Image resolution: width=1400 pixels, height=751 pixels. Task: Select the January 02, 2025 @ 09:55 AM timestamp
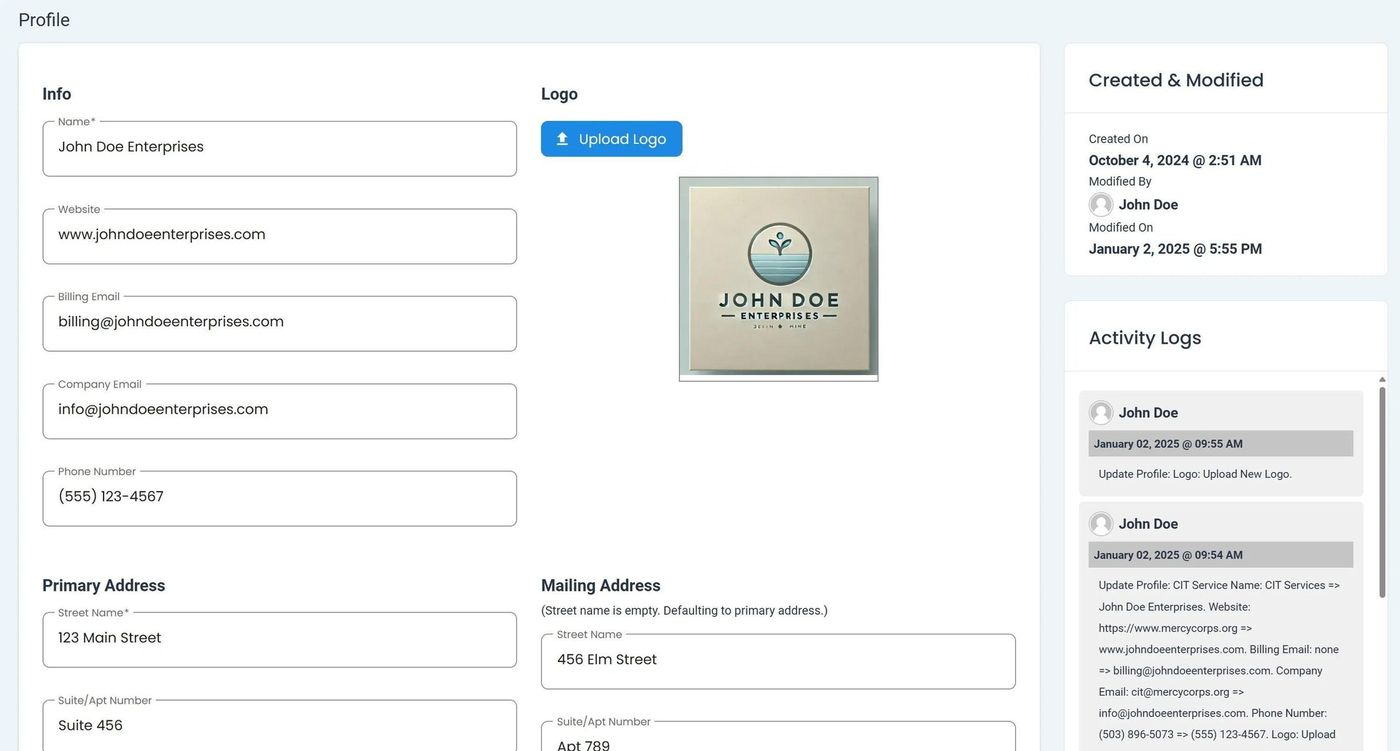coord(1168,444)
